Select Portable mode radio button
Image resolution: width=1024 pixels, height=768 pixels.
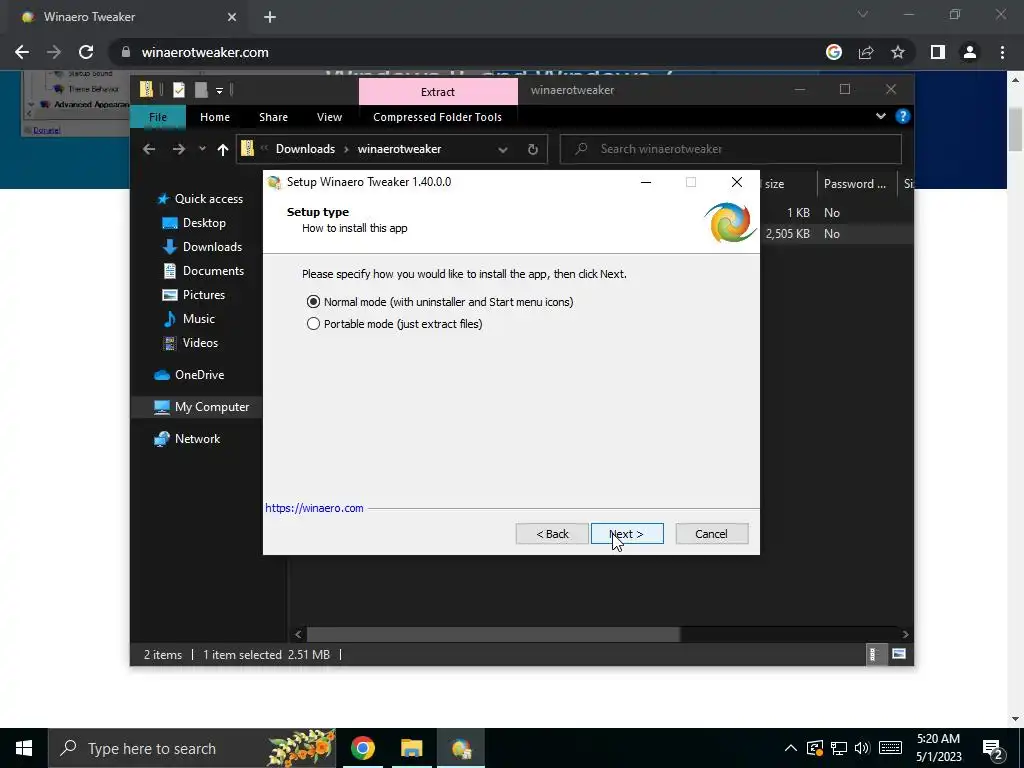click(313, 324)
